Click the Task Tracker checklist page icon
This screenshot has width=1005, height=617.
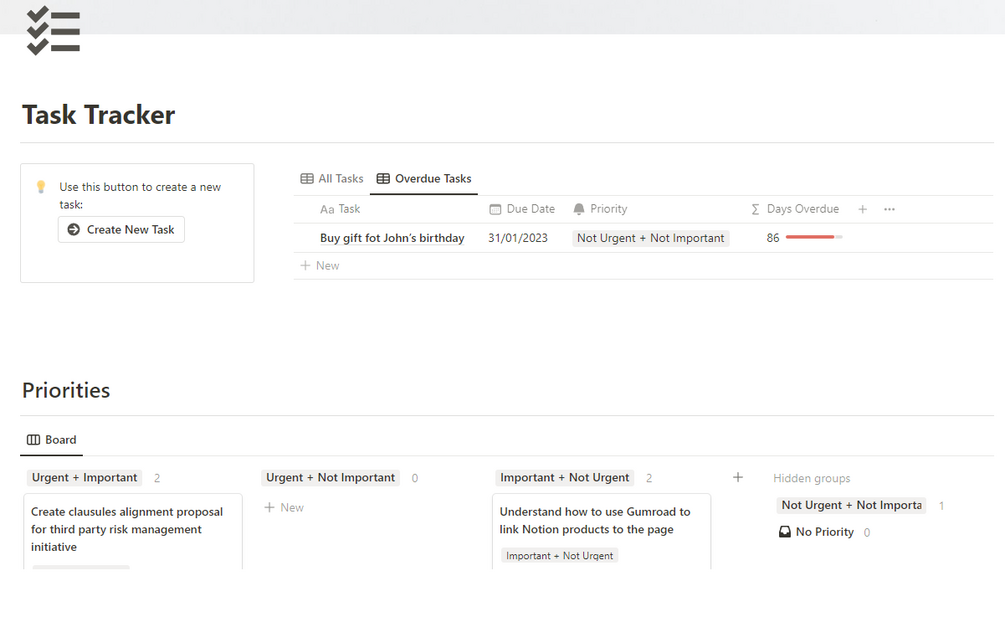point(53,30)
